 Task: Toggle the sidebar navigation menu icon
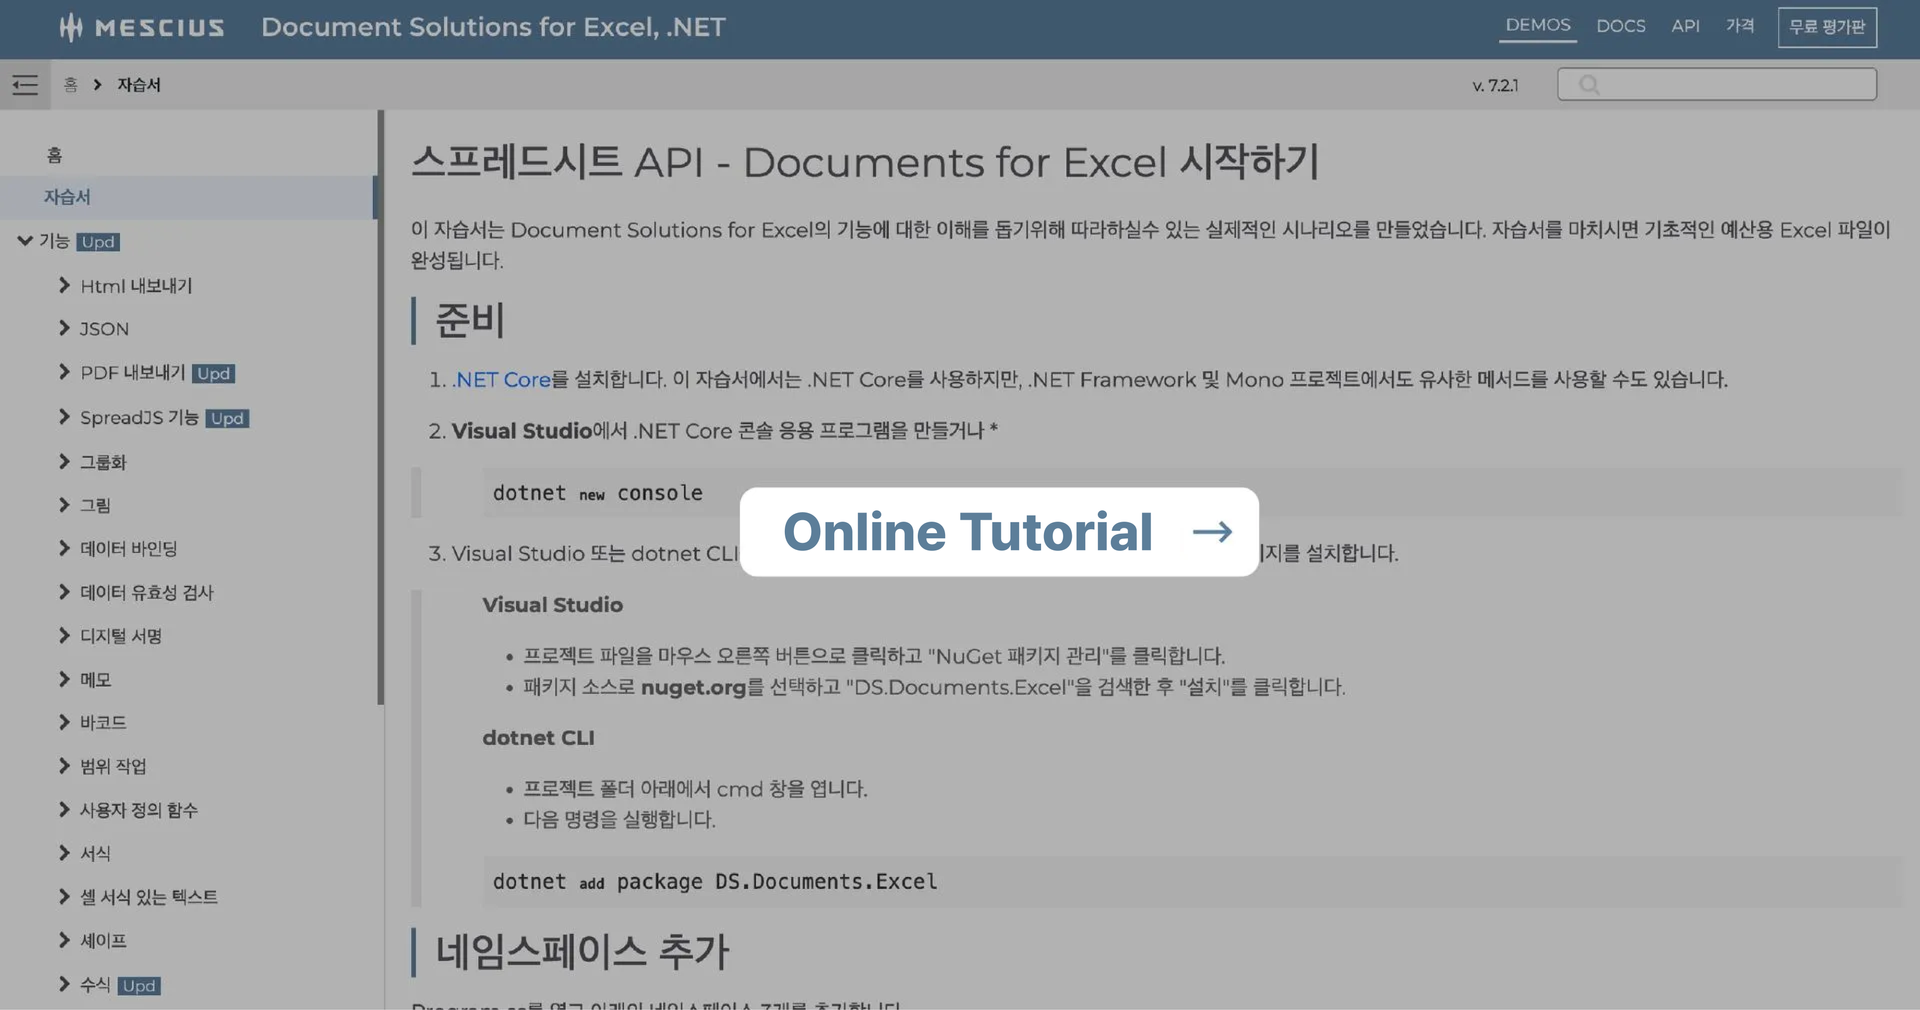25,85
